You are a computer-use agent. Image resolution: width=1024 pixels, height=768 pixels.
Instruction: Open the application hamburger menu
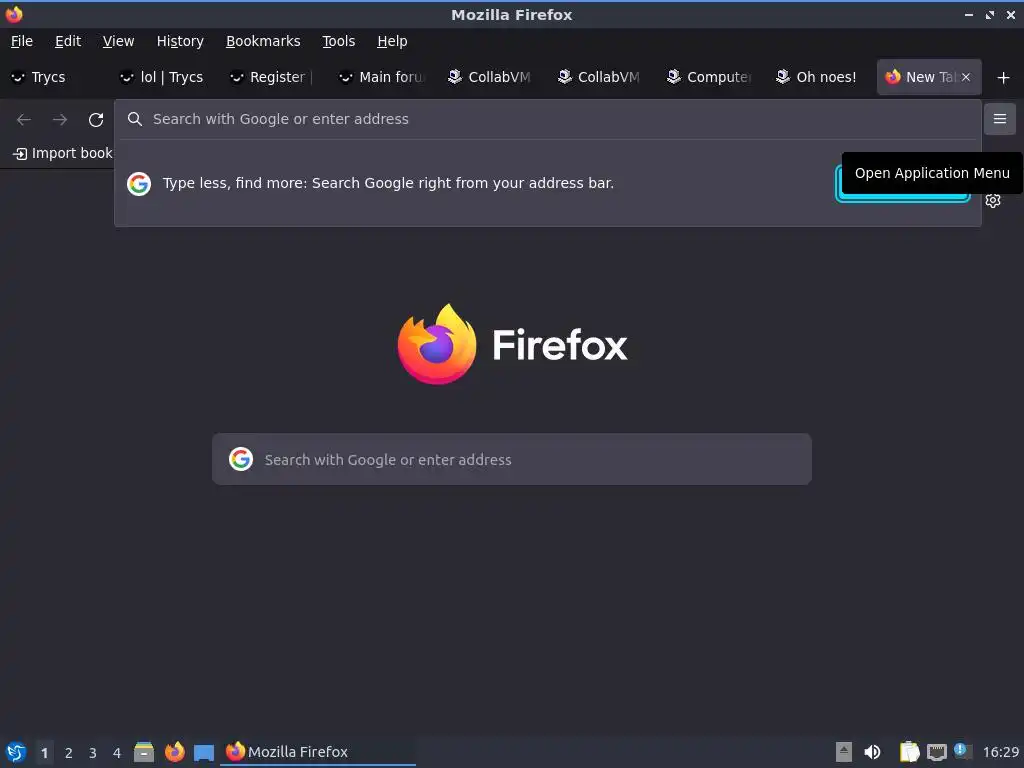click(999, 119)
